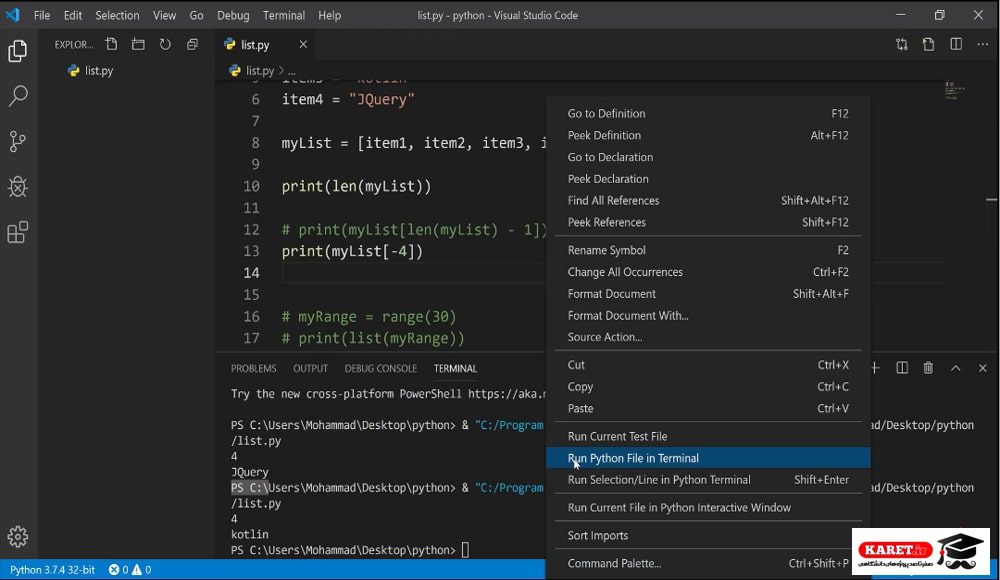1000x580 pixels.
Task: Close the terminal panel
Action: point(982,368)
